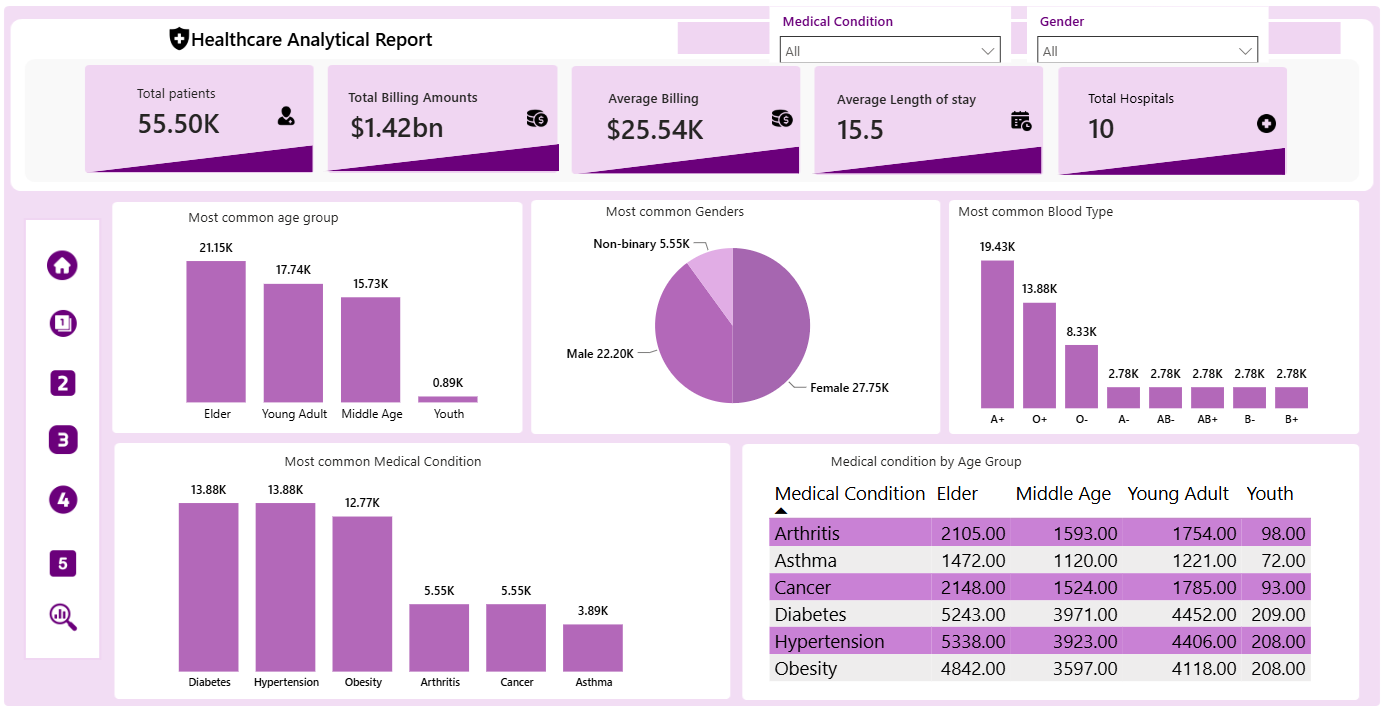This screenshot has width=1383, height=710.
Task: Select the O+ blood type bar
Action: point(1039,355)
